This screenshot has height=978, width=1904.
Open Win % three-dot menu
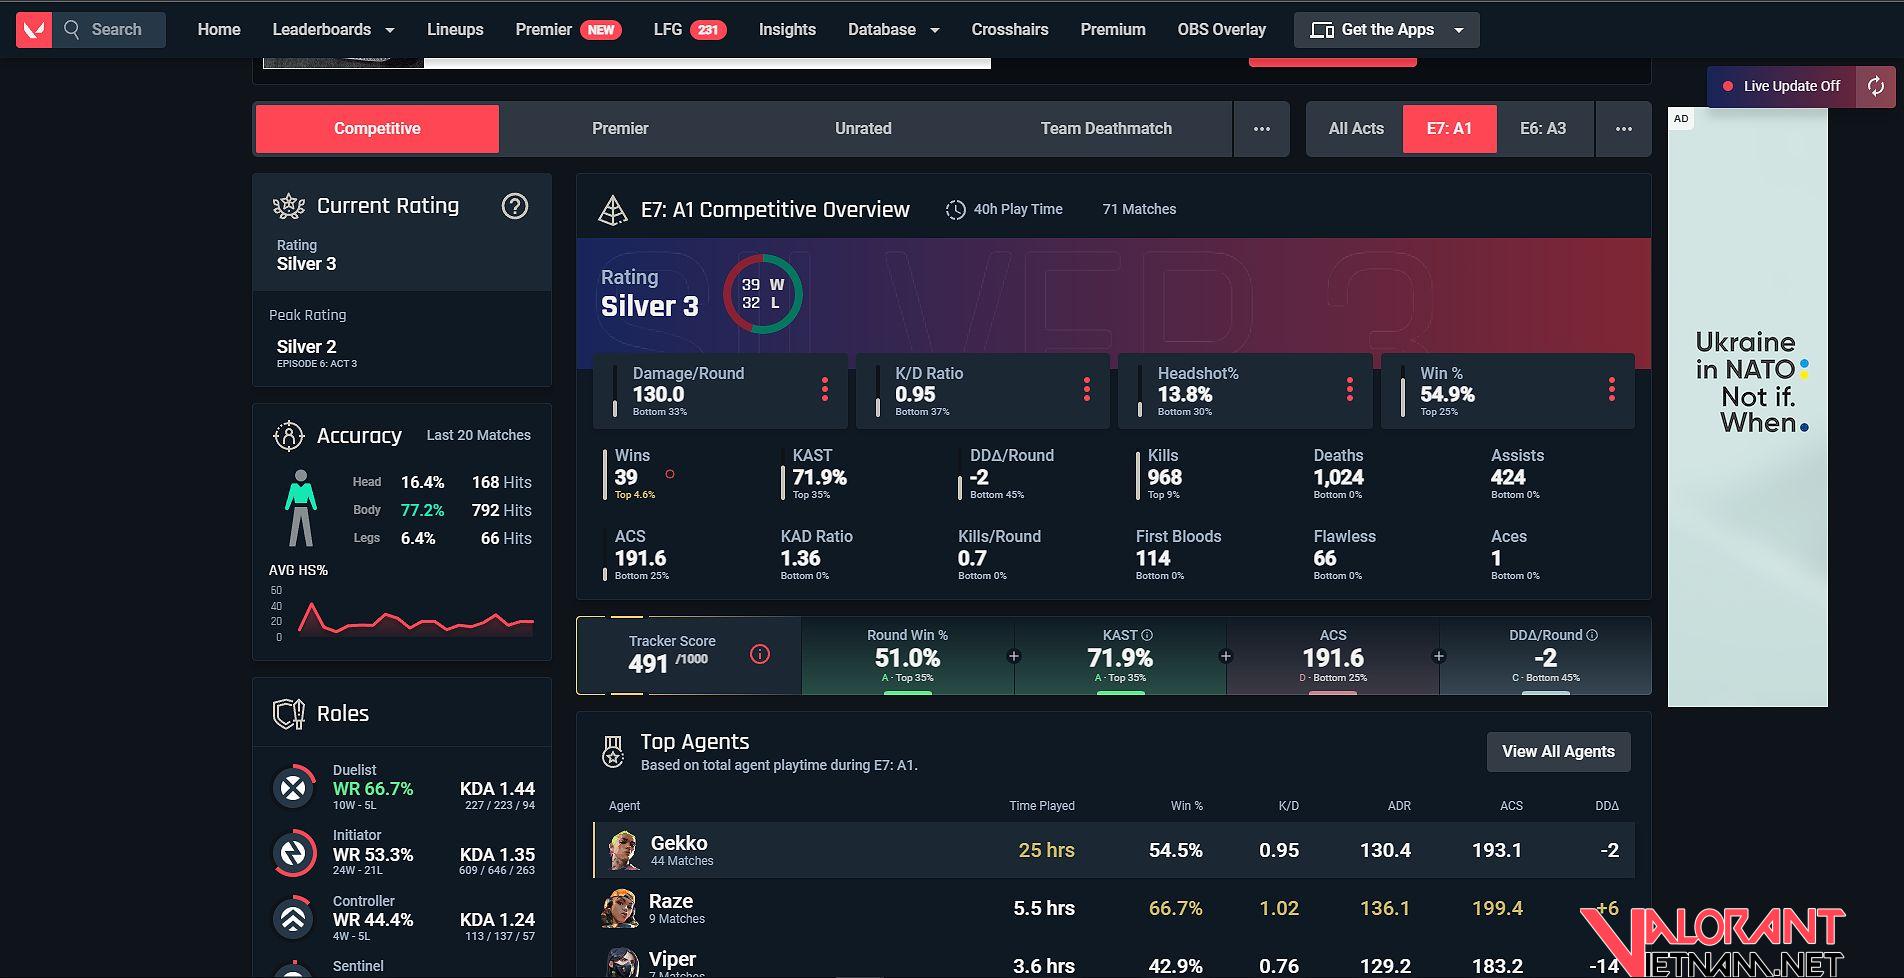pyautogui.click(x=1612, y=390)
